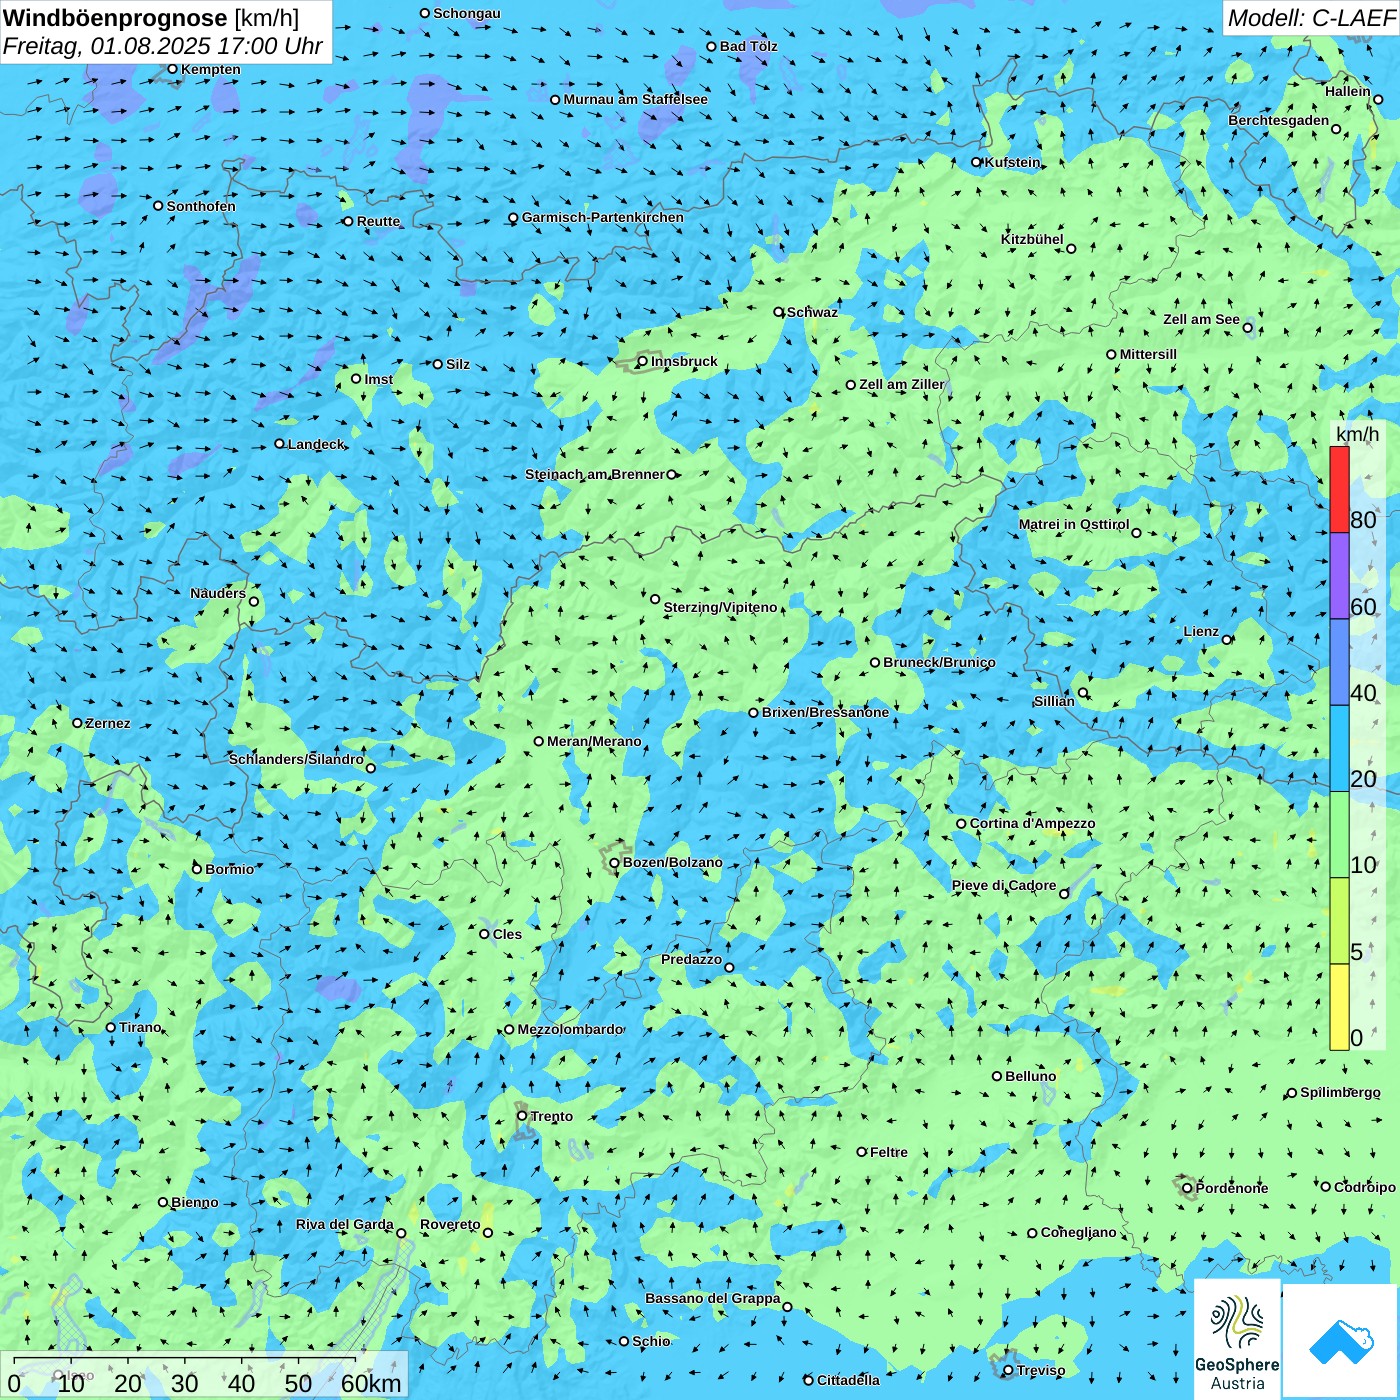Click the 'Conegliano' label
This screenshot has width=1400, height=1400.
(1078, 1232)
